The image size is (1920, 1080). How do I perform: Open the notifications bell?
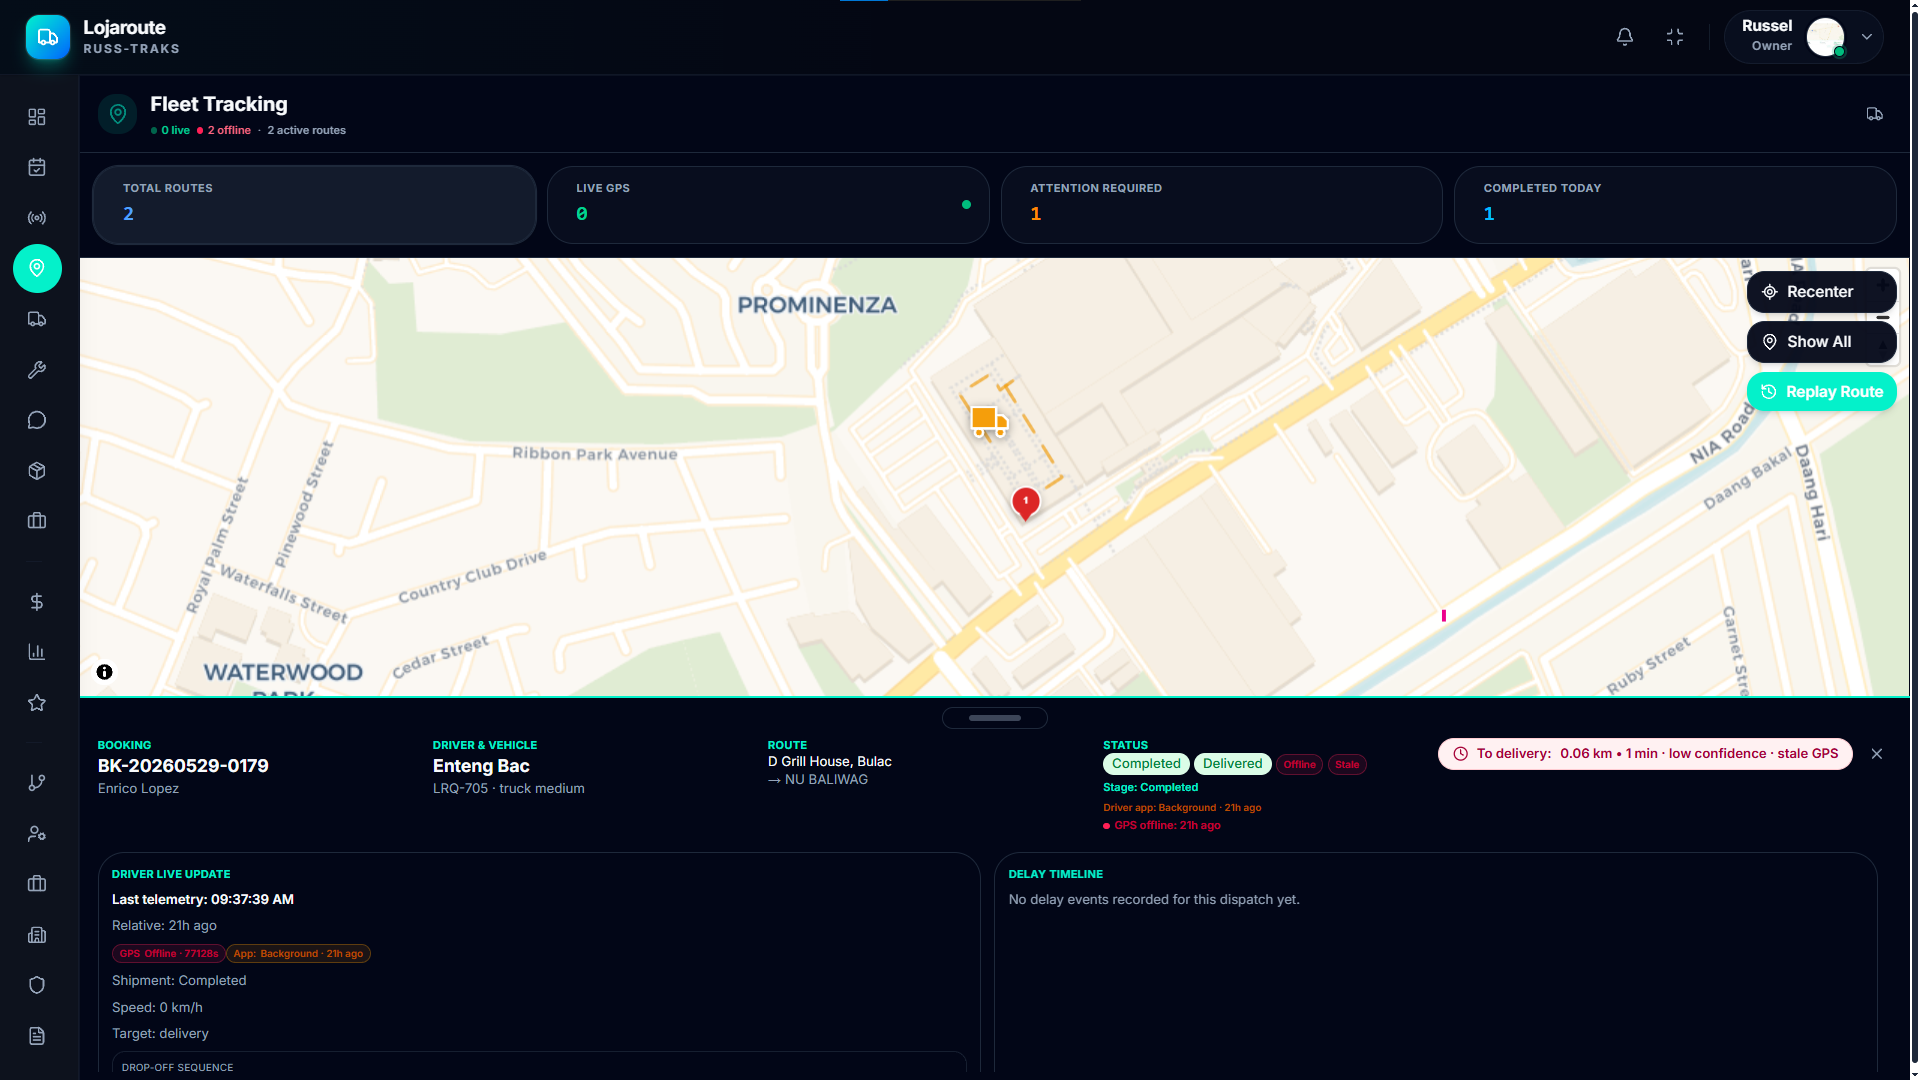click(x=1625, y=37)
